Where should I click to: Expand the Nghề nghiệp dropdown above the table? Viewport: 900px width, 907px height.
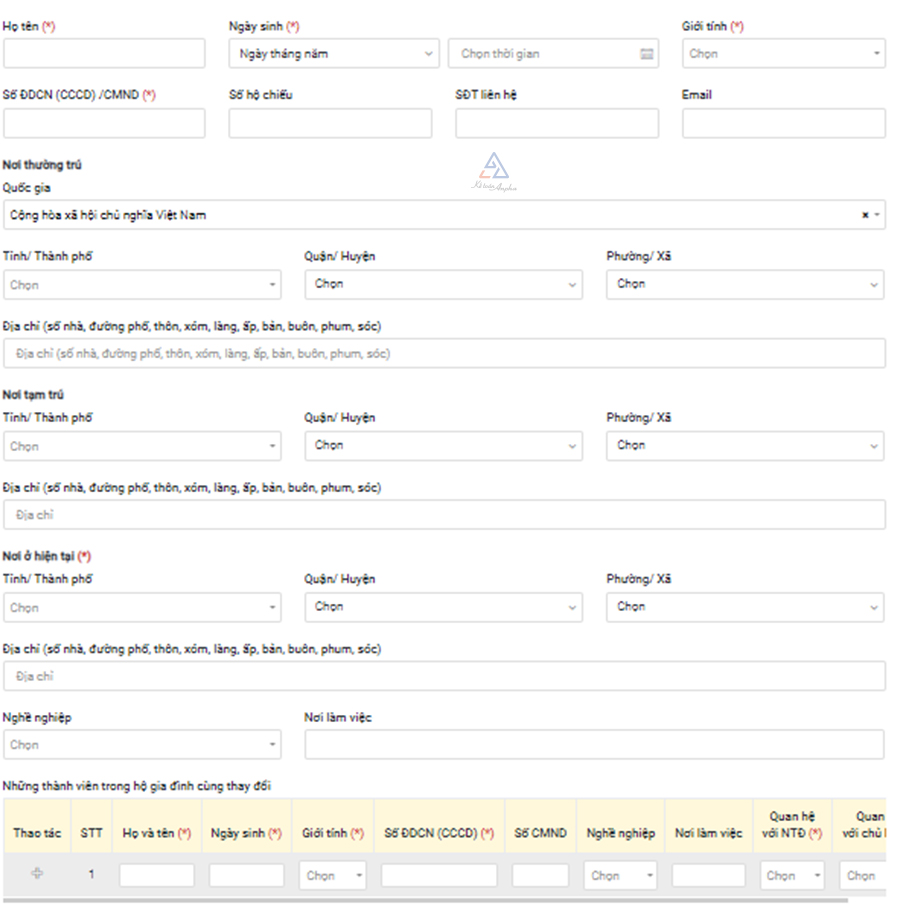(142, 745)
